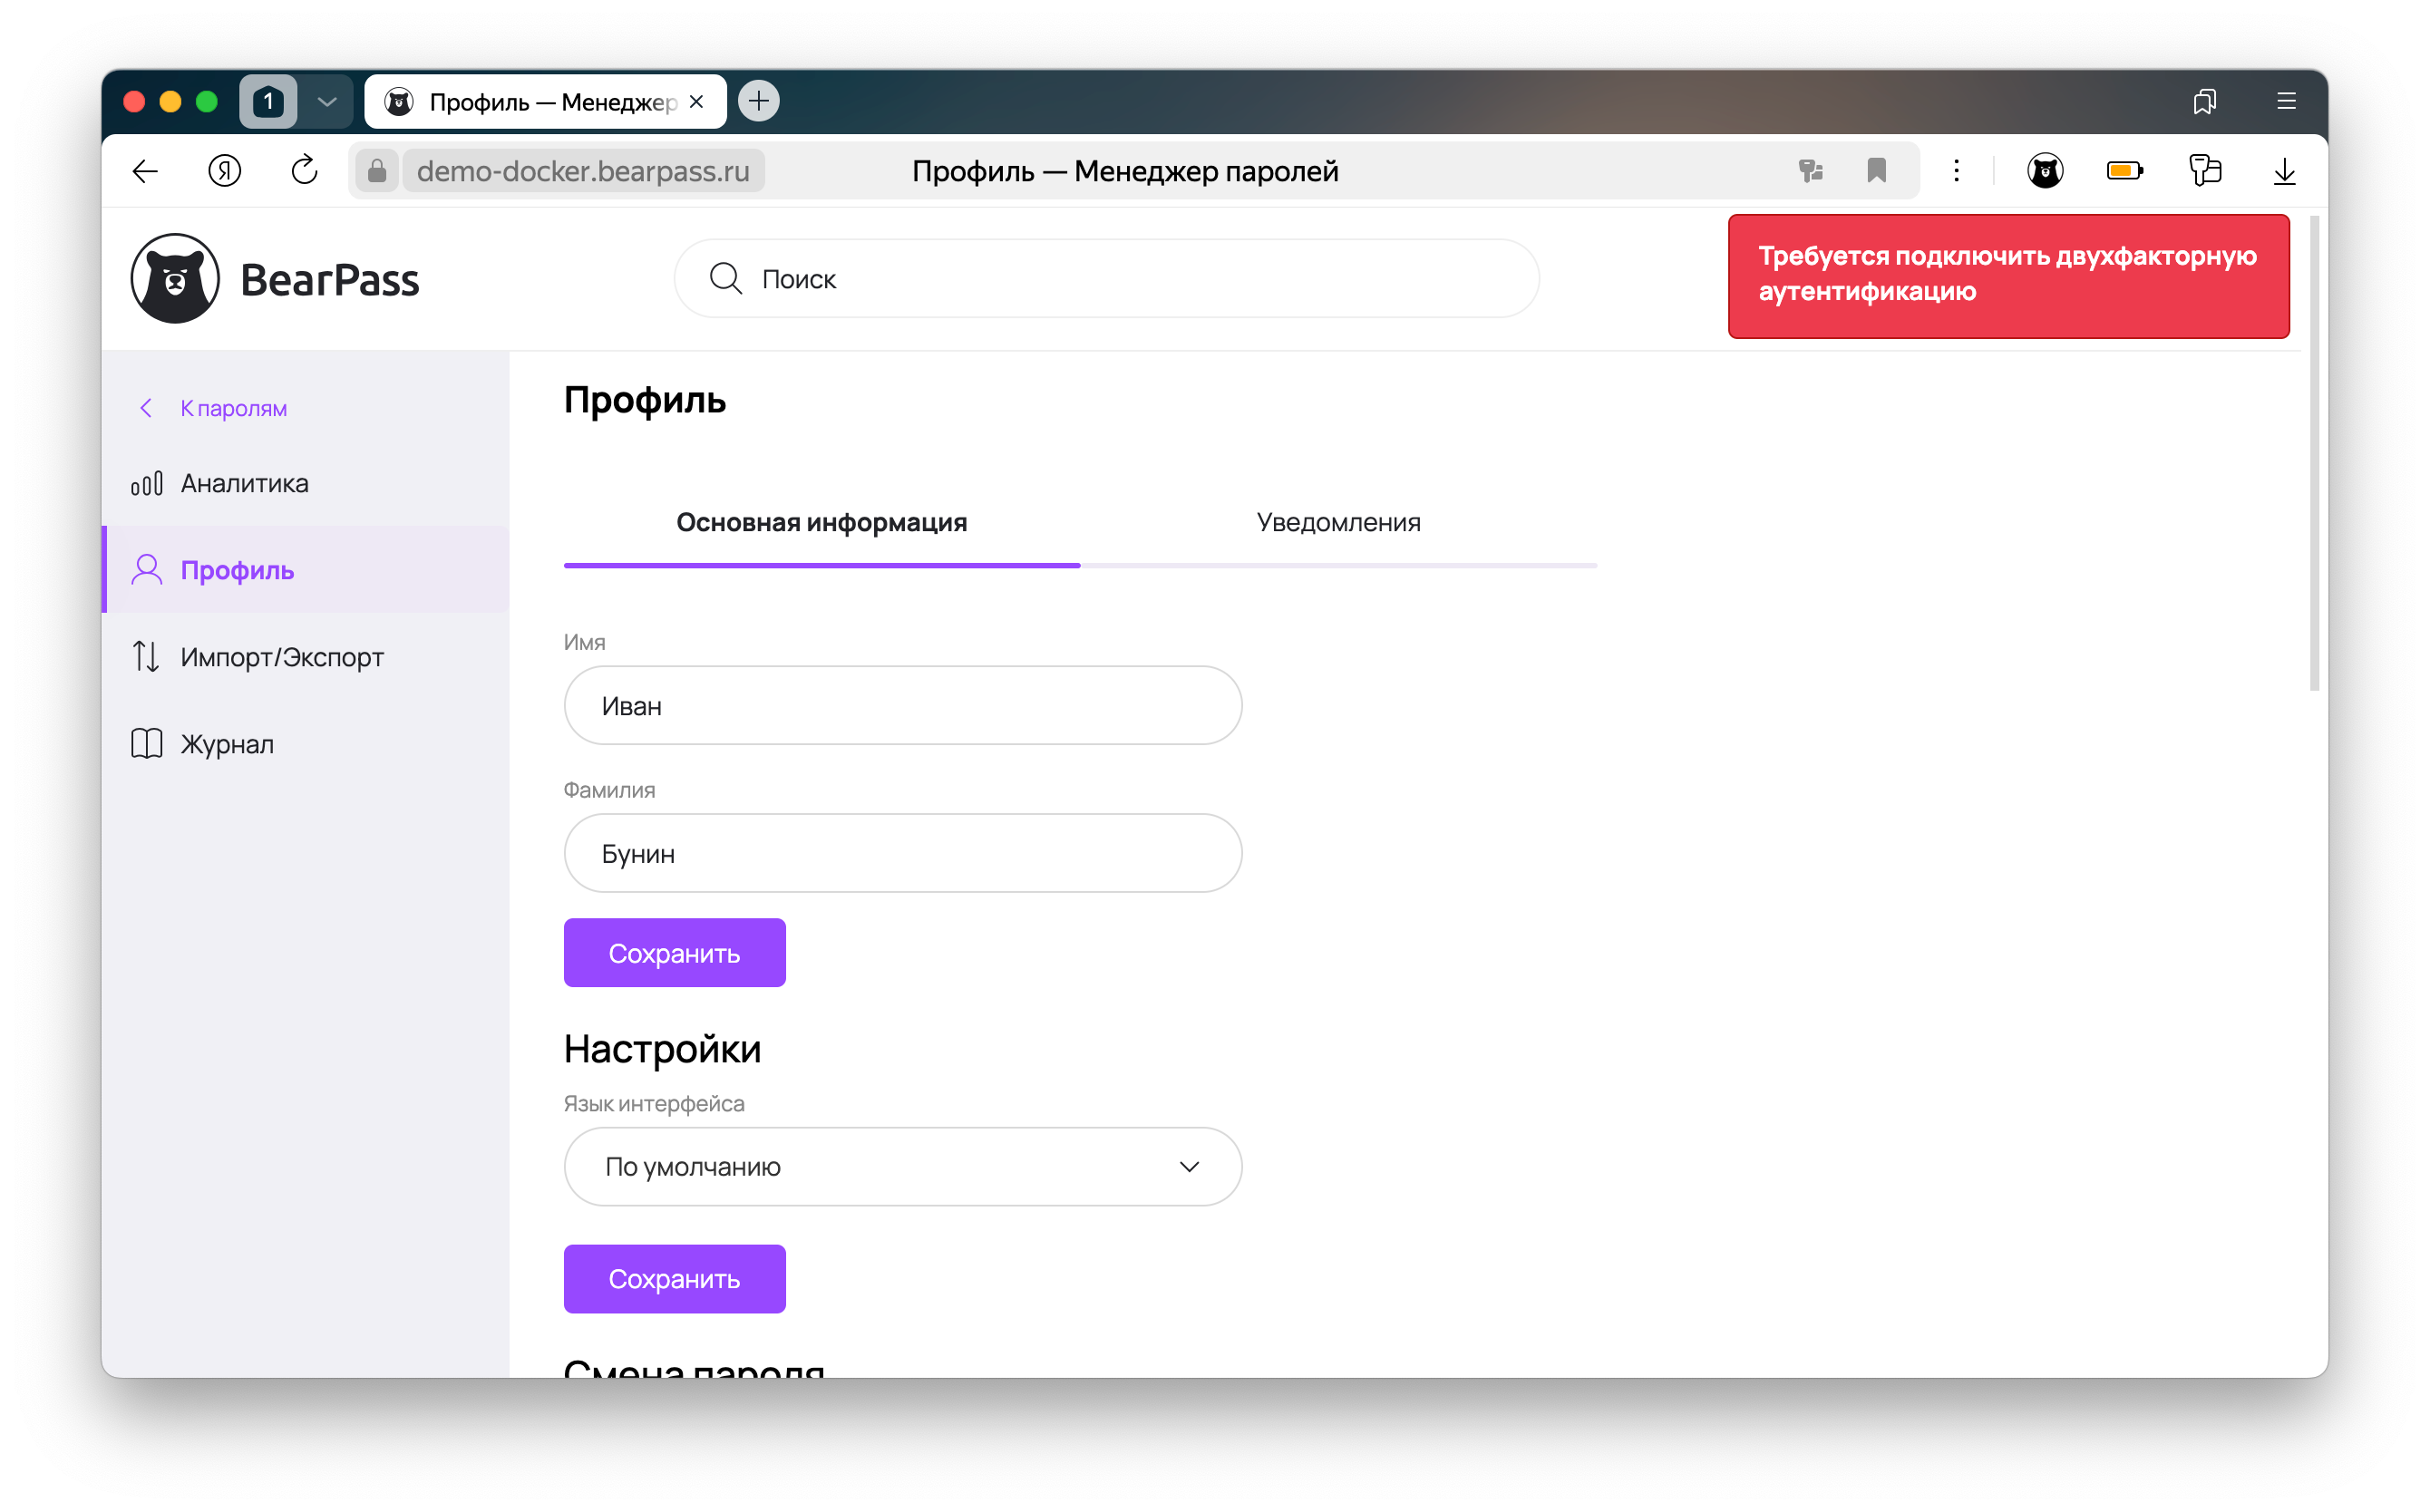Click the page vertical scrollbar
The height and width of the screenshot is (1512, 2430).
(2312, 452)
